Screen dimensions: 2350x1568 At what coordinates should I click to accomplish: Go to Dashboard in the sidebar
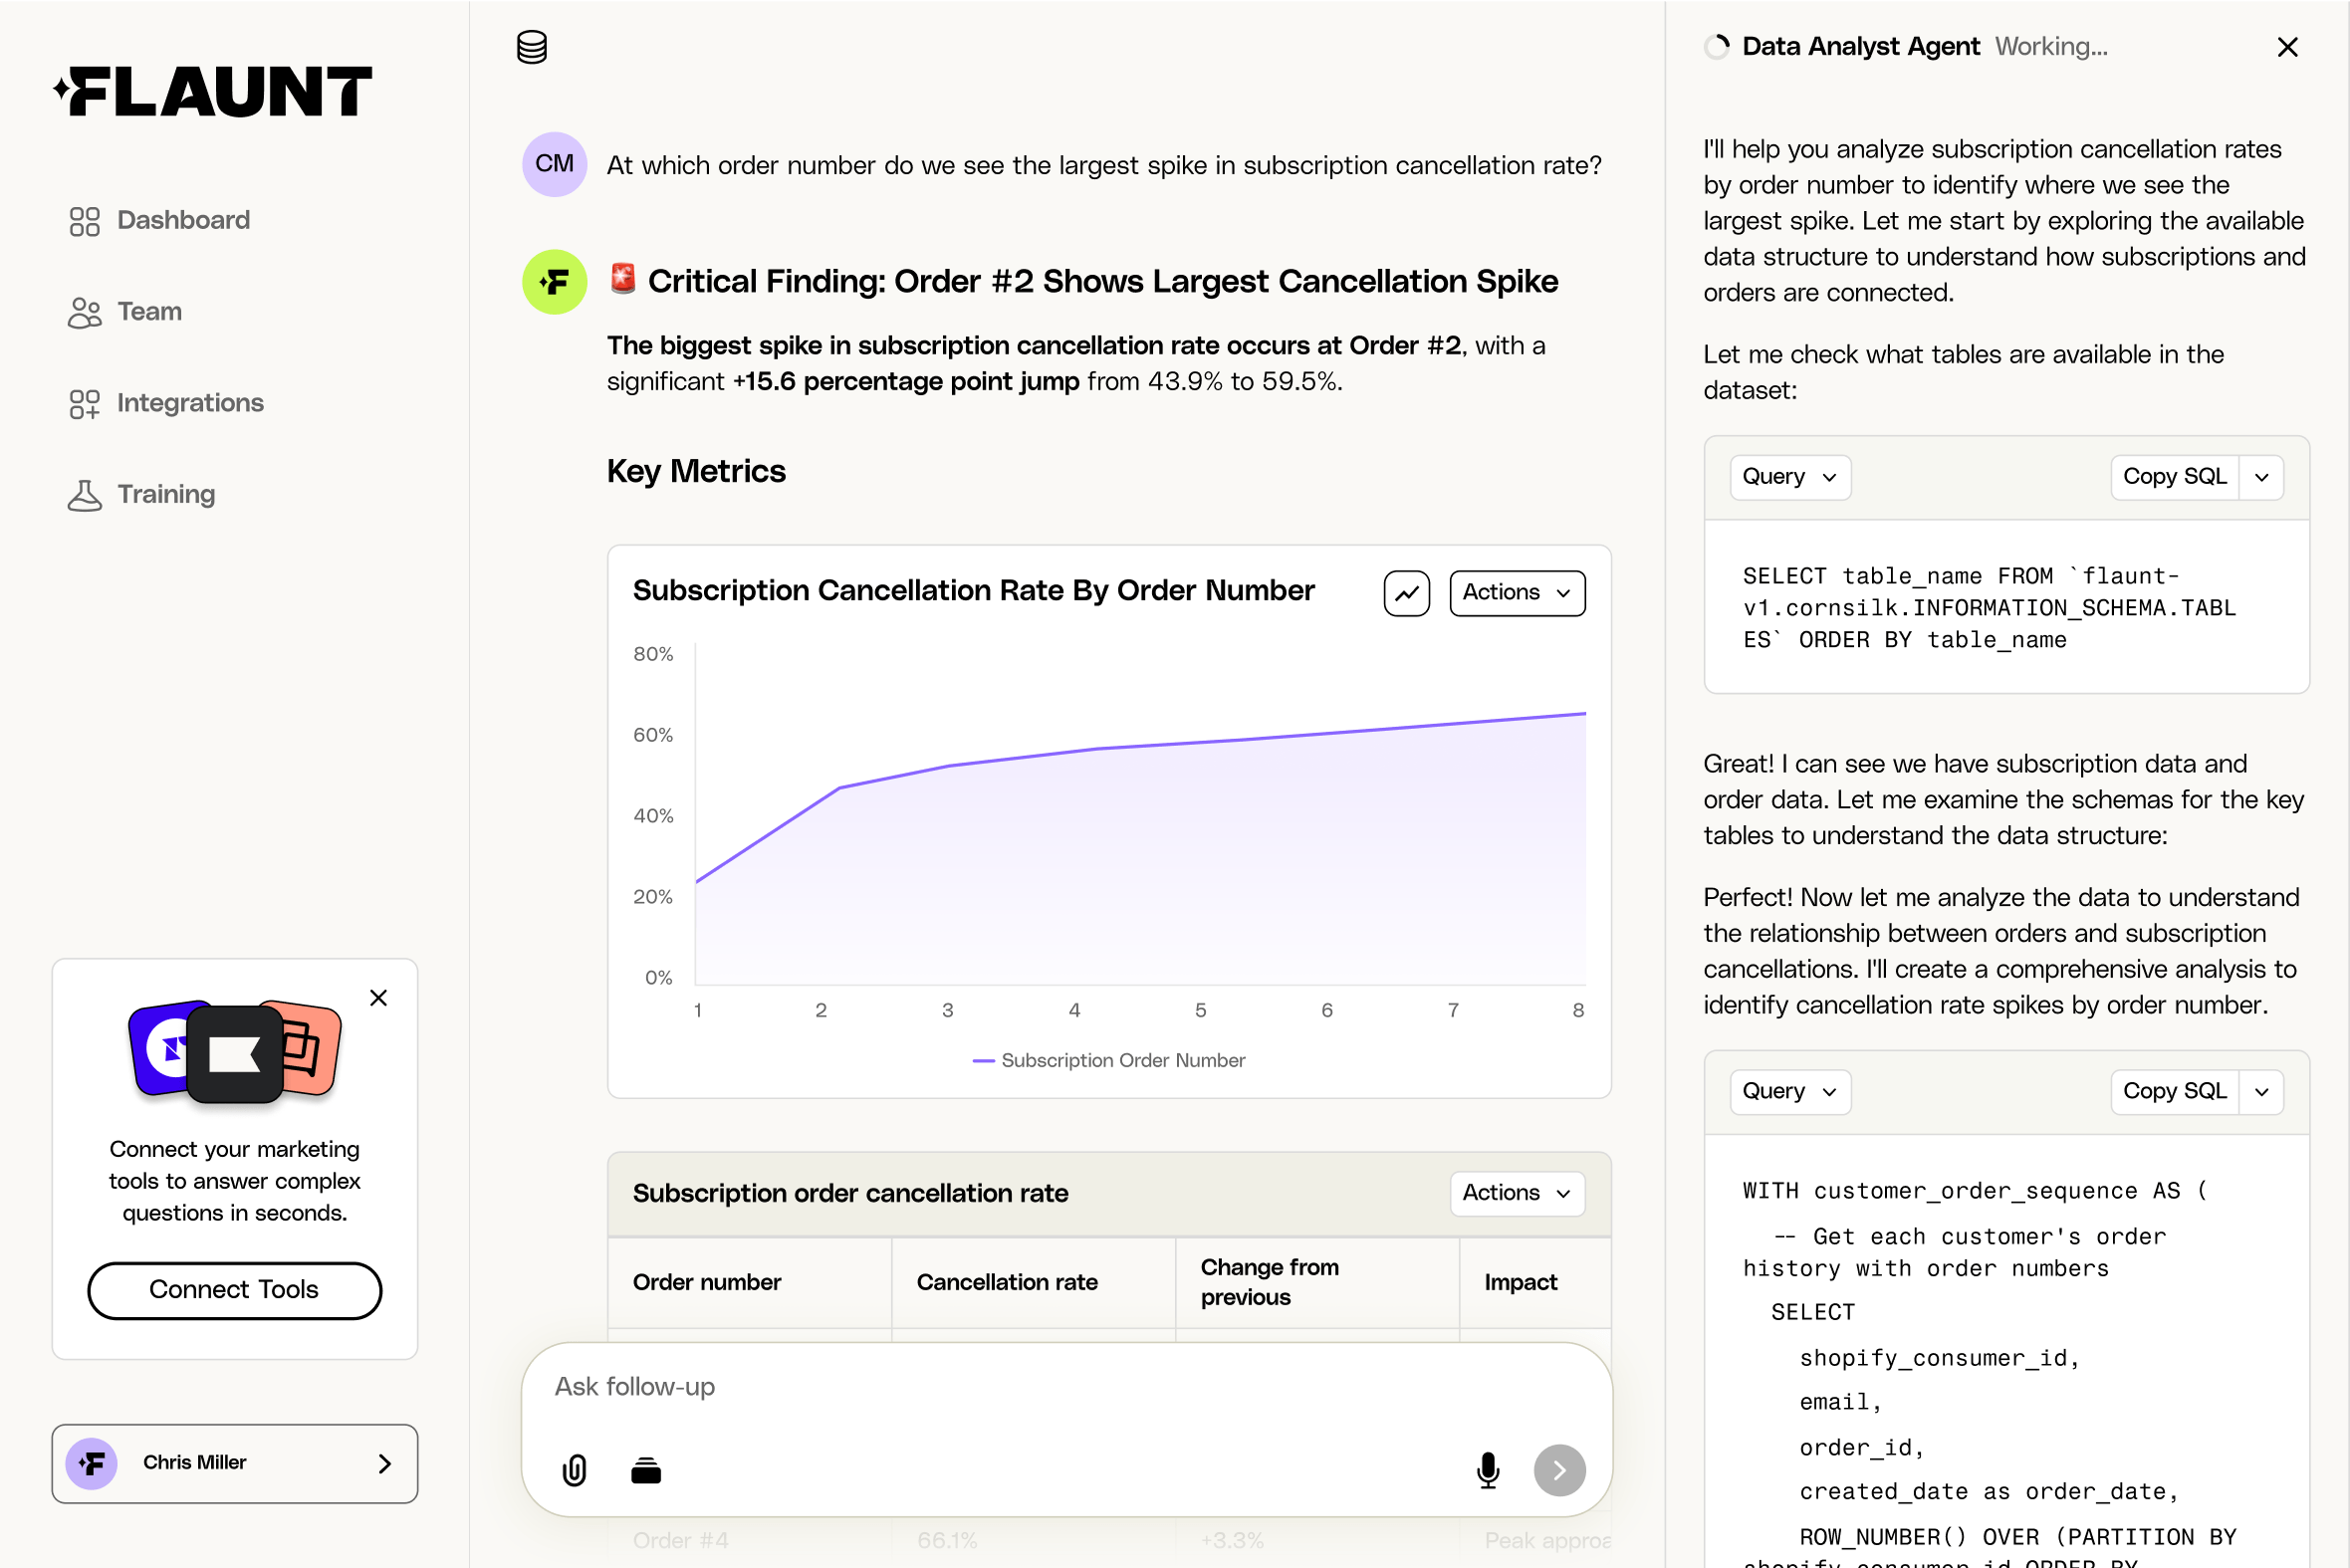(x=183, y=220)
